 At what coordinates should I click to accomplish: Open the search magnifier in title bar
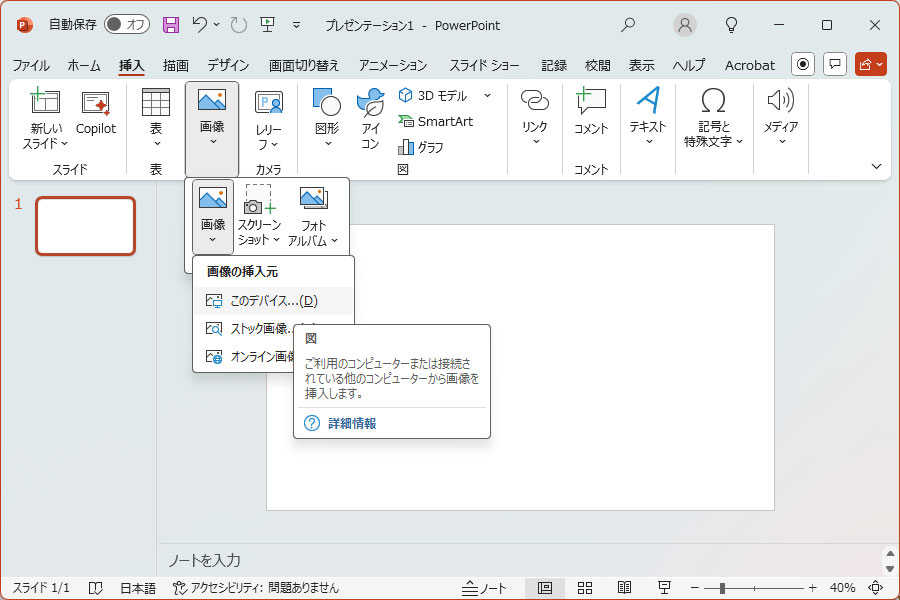[x=628, y=25]
